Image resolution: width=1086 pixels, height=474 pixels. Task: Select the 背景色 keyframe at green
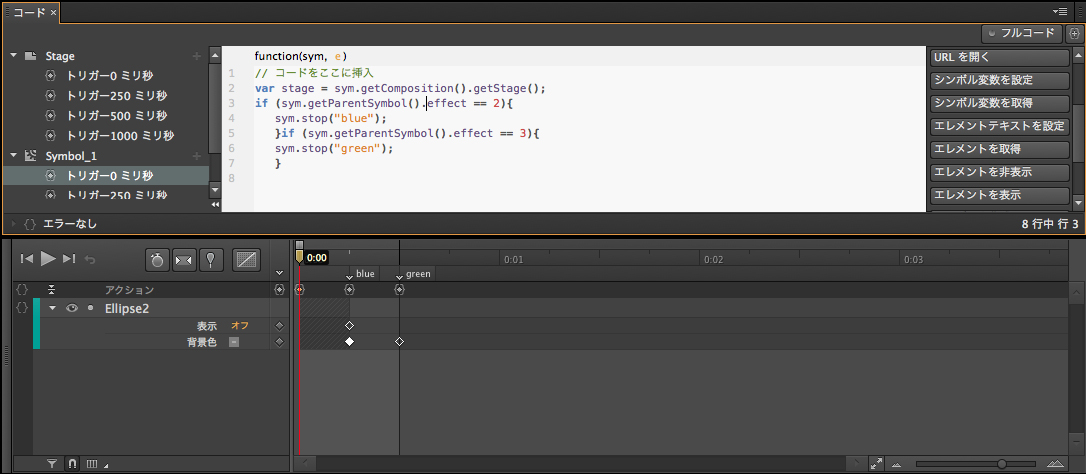399,342
